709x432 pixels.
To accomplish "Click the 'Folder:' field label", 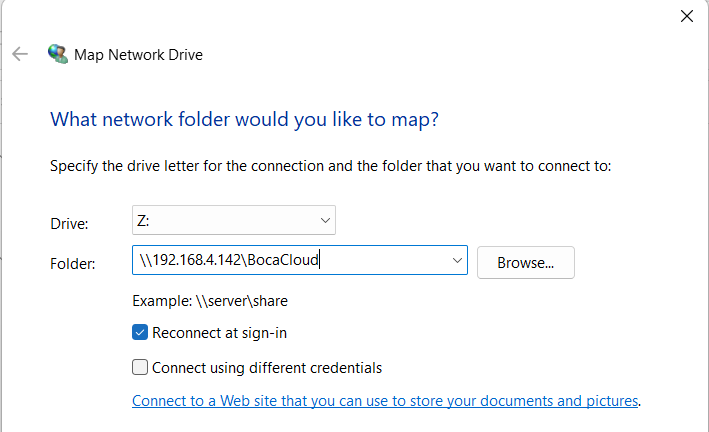I will click(73, 263).
